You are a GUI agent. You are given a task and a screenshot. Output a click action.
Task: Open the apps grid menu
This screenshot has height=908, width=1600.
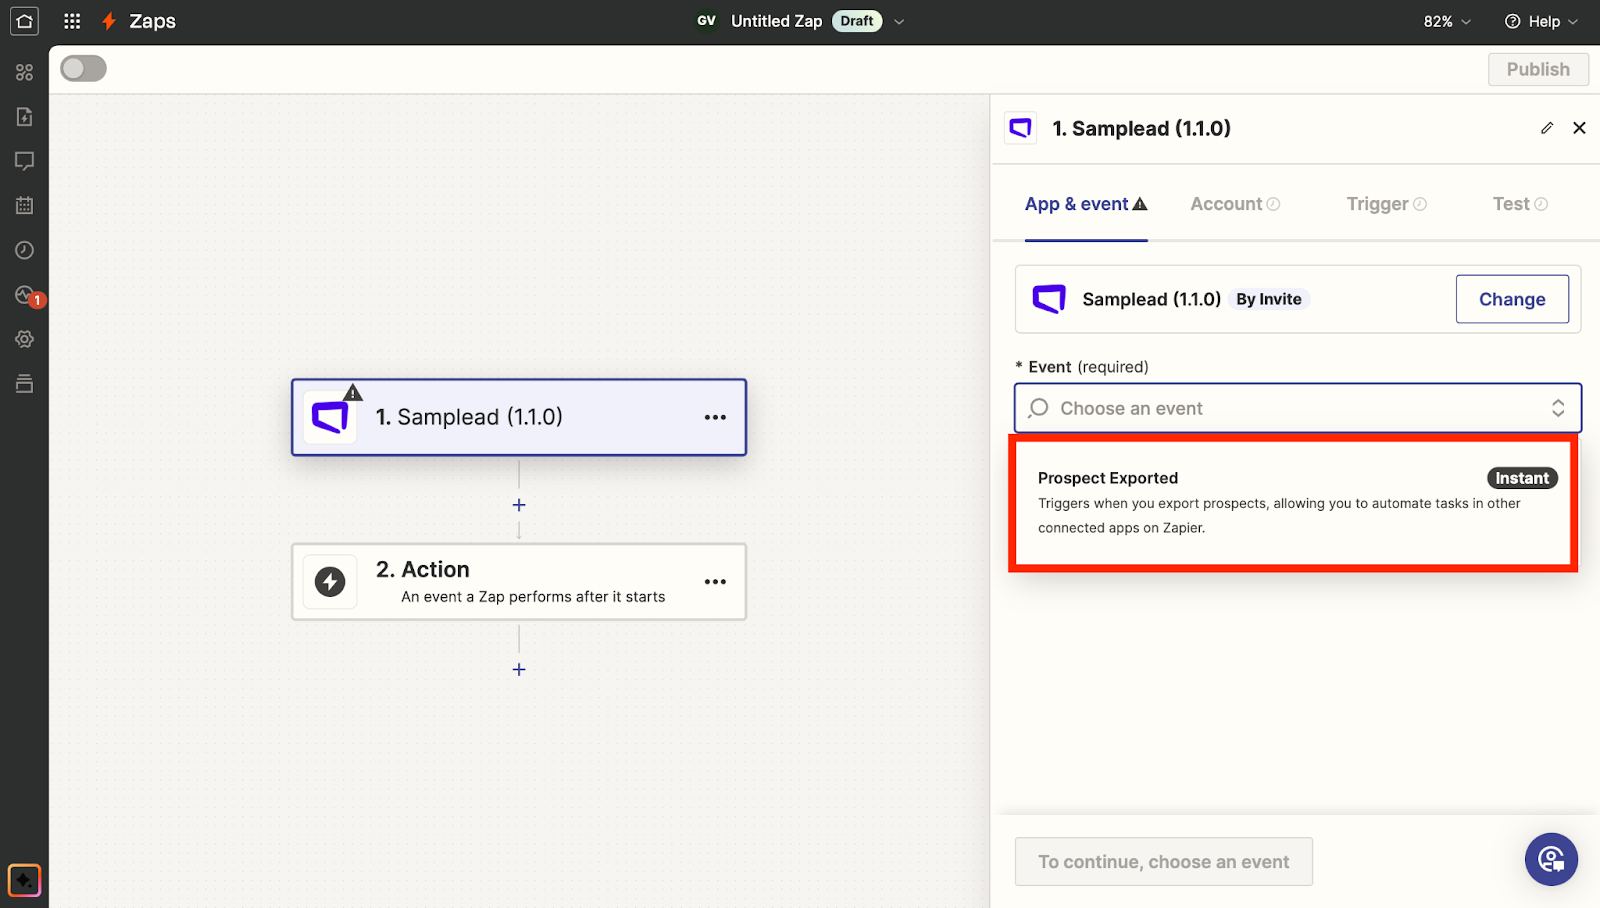tap(72, 21)
